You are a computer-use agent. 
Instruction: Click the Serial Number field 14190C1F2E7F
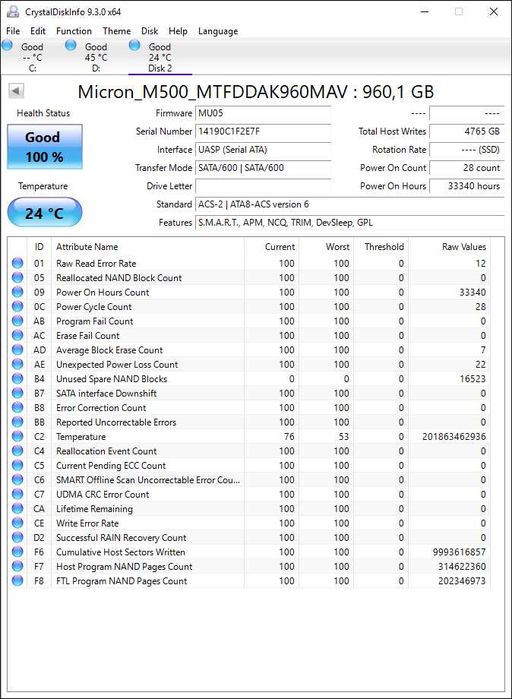coord(263,132)
